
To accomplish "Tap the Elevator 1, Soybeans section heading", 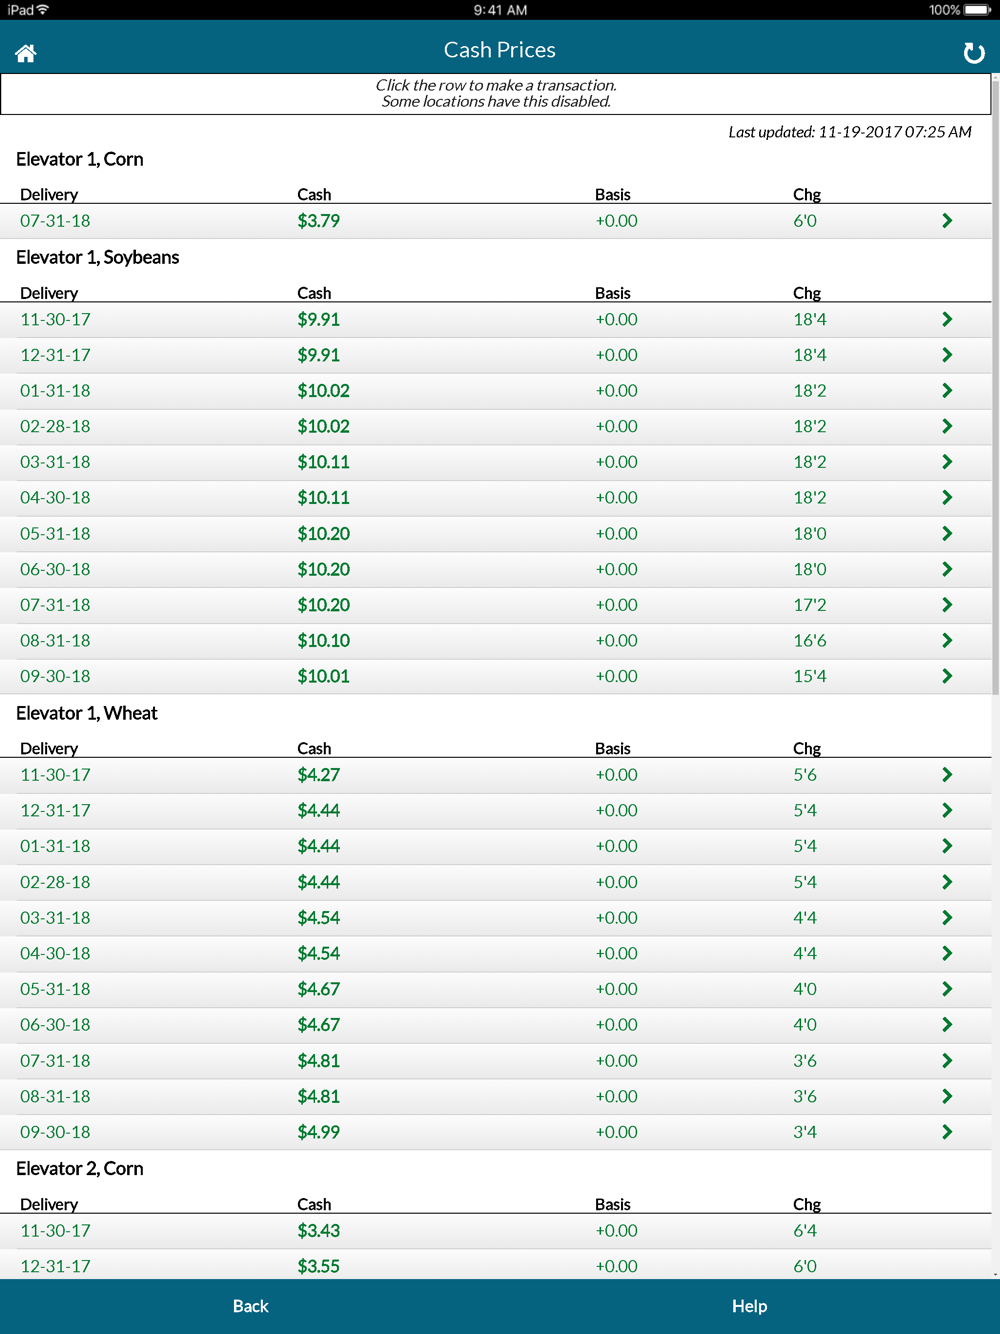I will click(97, 257).
